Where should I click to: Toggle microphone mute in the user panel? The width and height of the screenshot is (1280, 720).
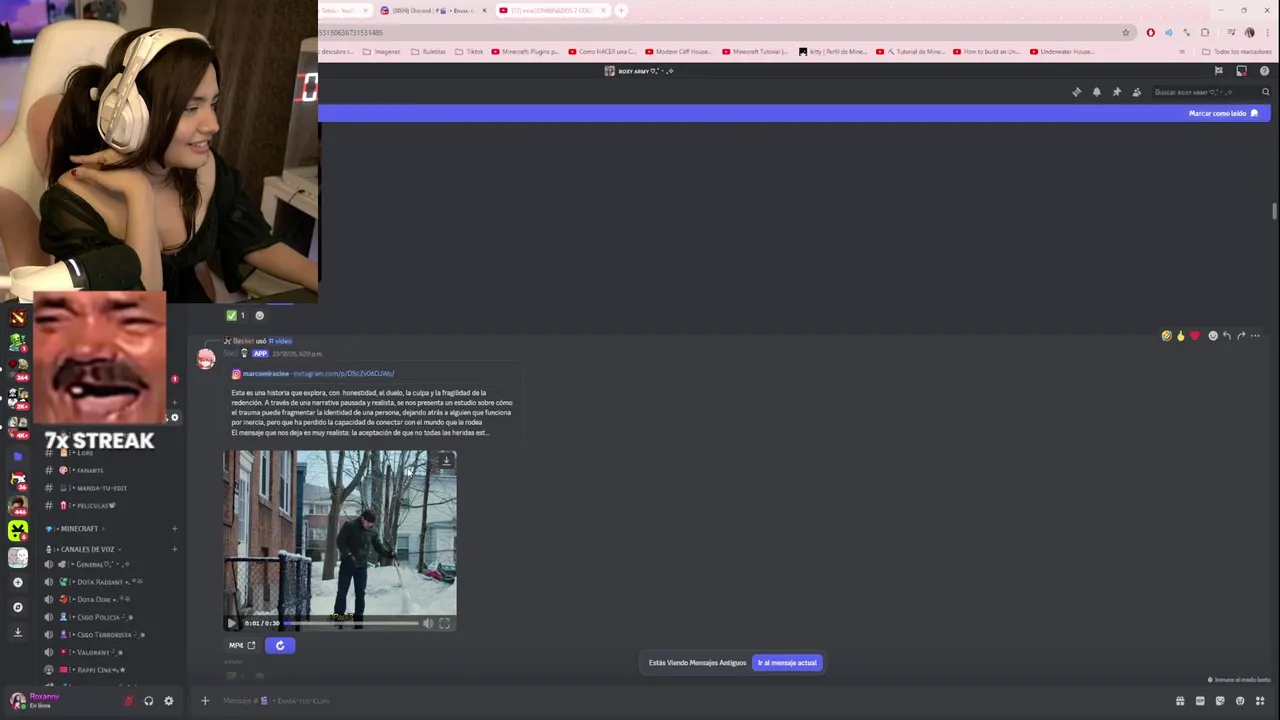(x=128, y=701)
